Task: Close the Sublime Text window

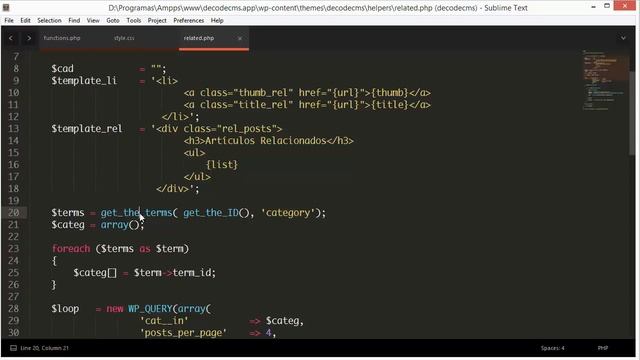Action: (625, 6)
